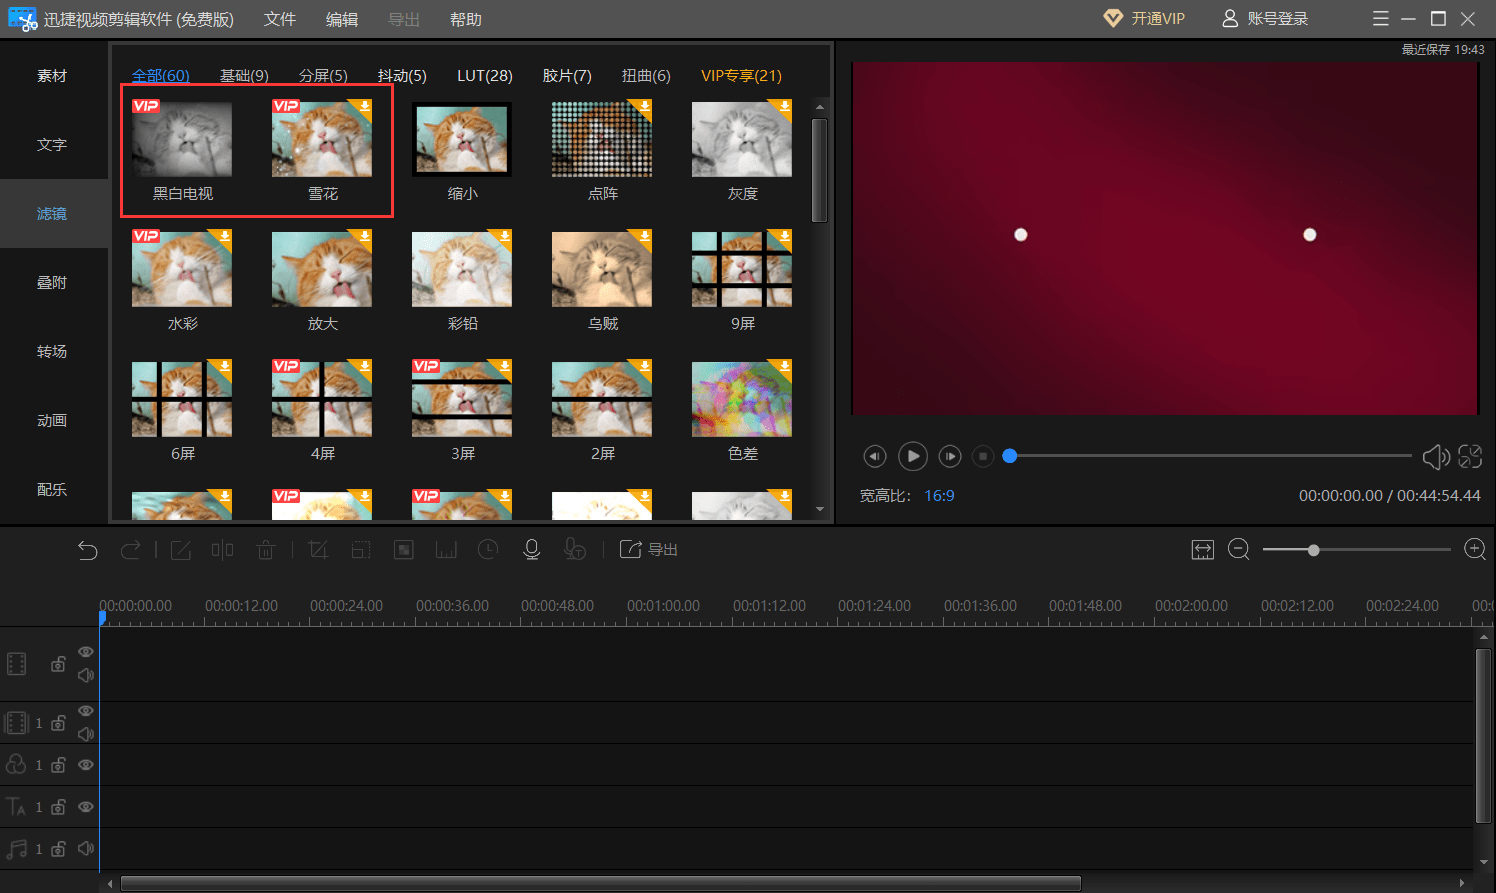This screenshot has height=893, width=1496.
Task: Click the redo arrow in the timeline toolbar
Action: 130,550
